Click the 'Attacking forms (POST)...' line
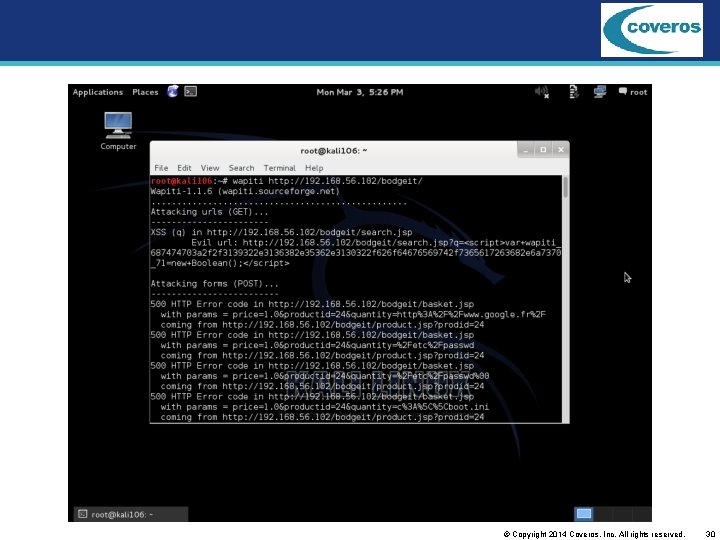Viewport: 720px width, 540px height. [x=214, y=284]
